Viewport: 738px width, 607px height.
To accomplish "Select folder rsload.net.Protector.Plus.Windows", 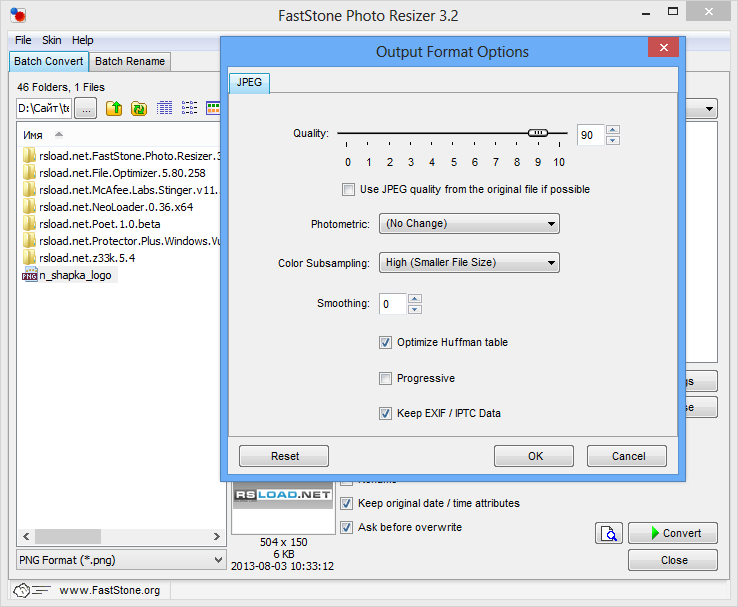I will [x=130, y=241].
